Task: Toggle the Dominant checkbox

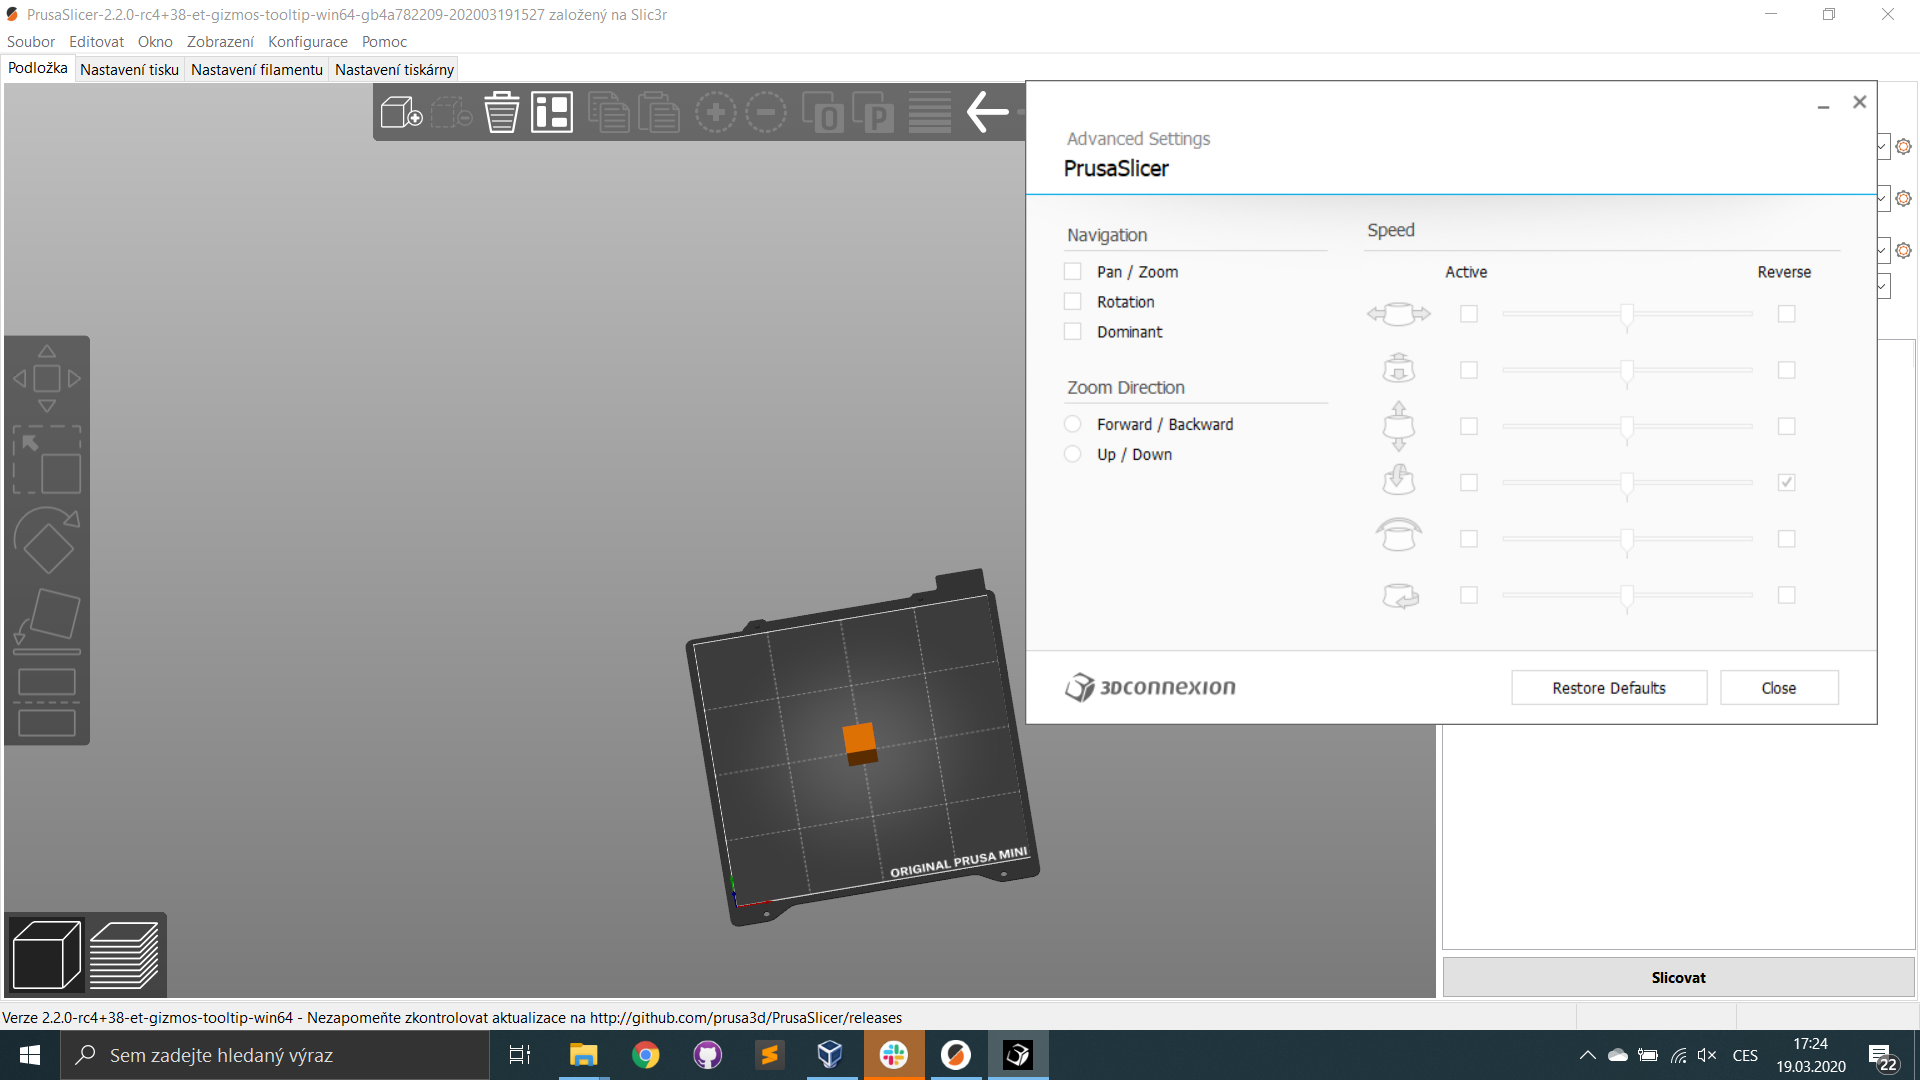Action: [x=1073, y=332]
